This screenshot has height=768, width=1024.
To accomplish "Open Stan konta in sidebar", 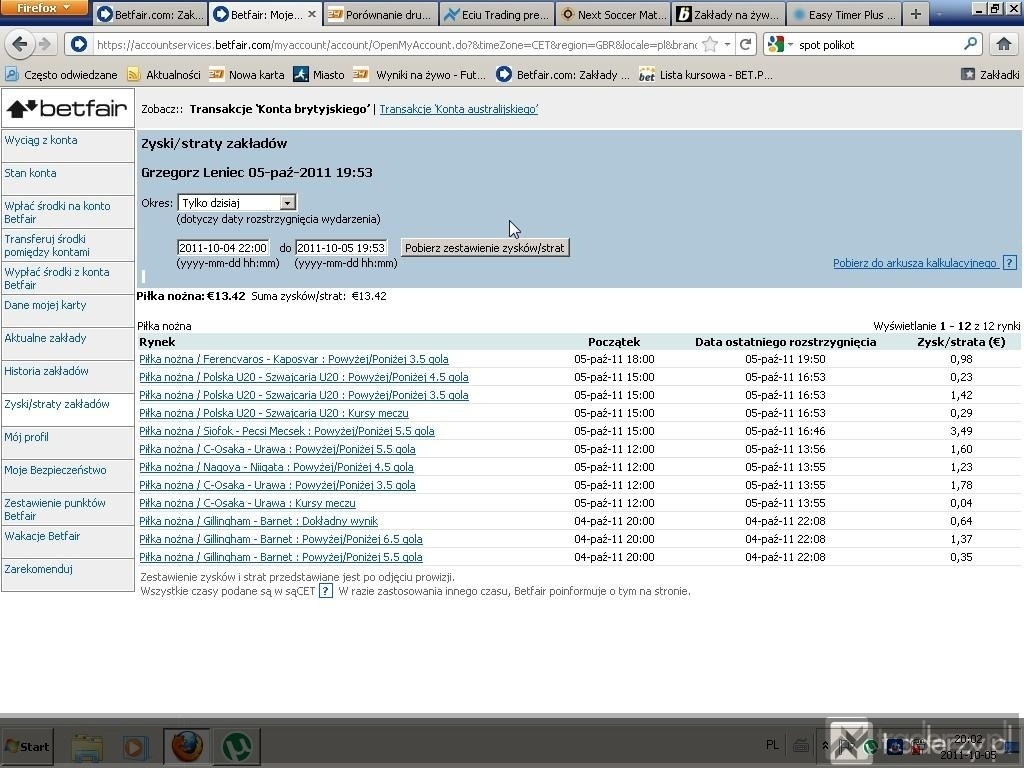I will coord(30,173).
